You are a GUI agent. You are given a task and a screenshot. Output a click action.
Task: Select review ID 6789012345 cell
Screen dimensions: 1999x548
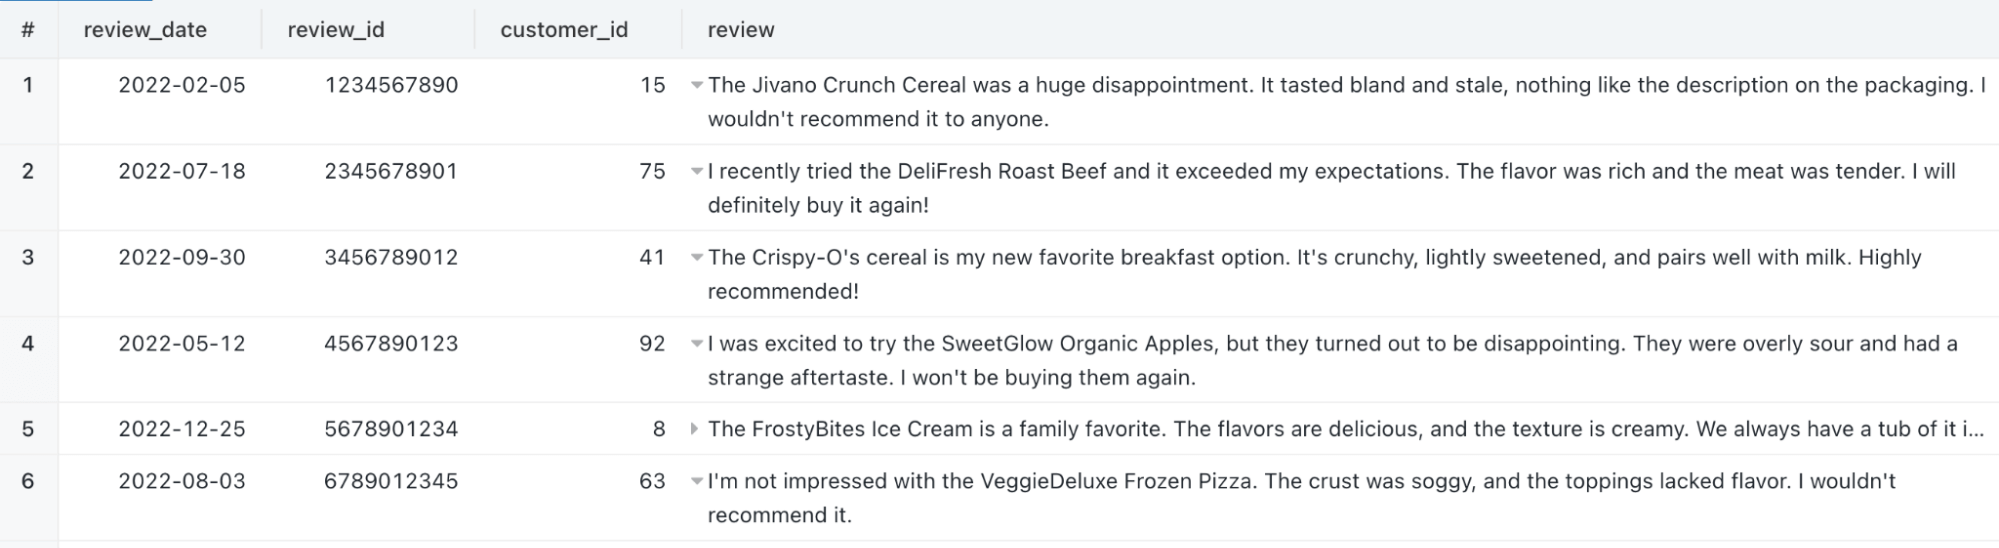pos(391,482)
